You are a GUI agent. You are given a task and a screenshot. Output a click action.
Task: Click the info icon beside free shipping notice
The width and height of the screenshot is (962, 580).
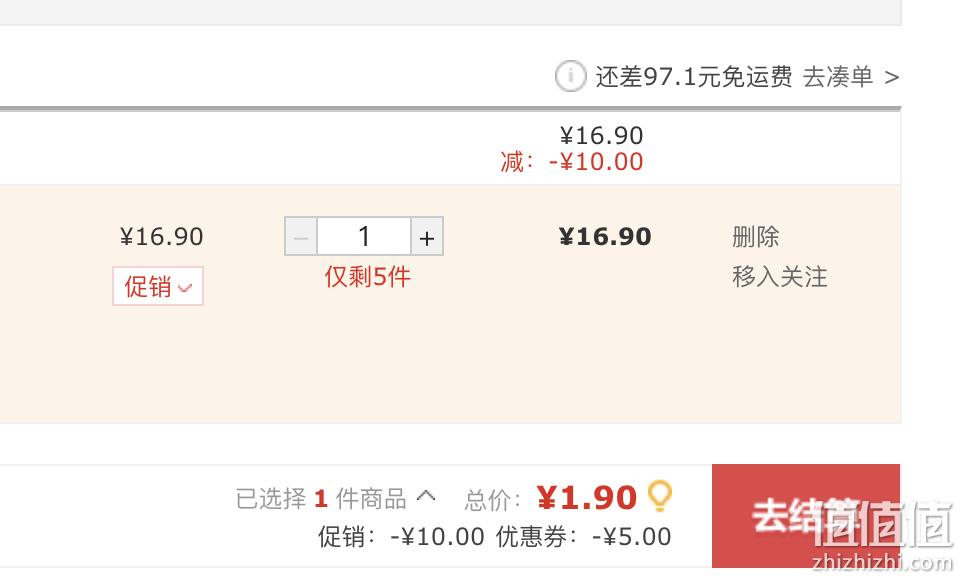pyautogui.click(x=571, y=77)
